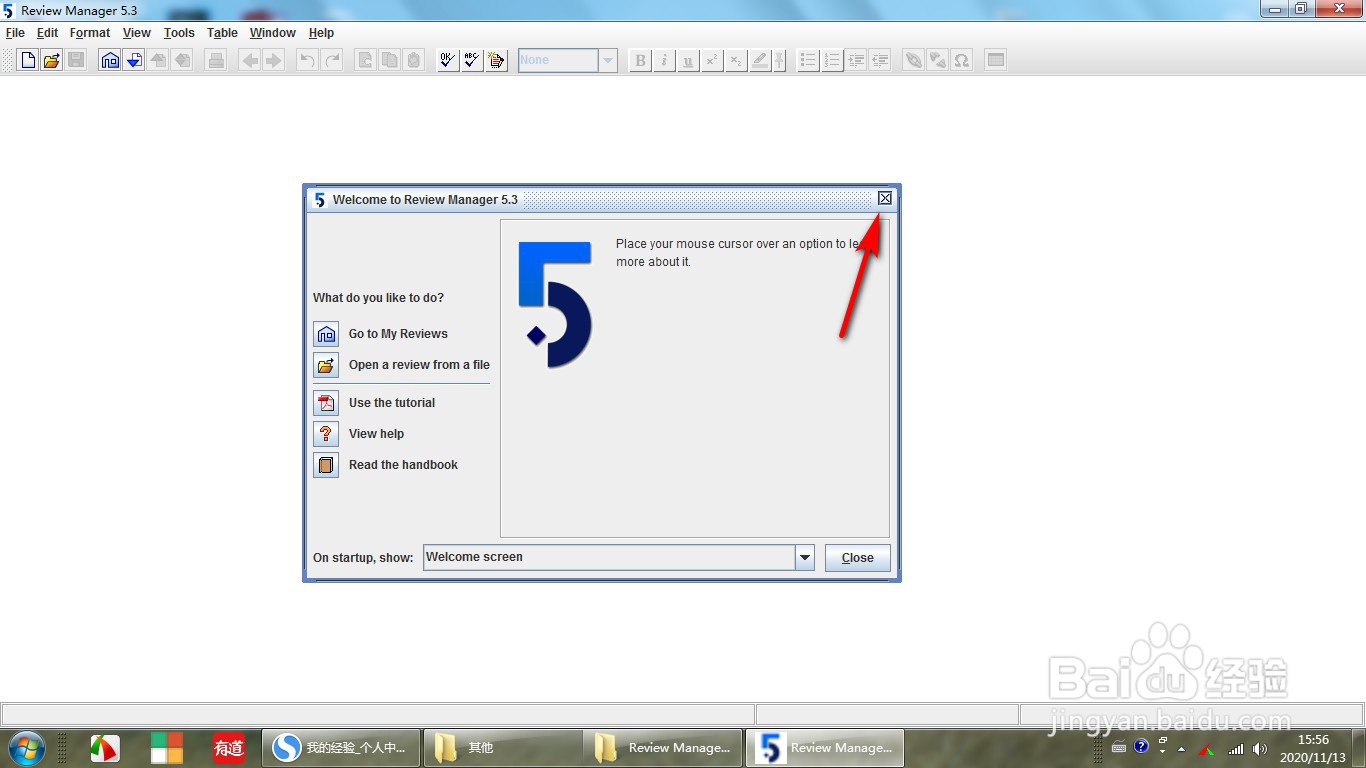Run the ABC spell check toolbar icon

(x=472, y=60)
